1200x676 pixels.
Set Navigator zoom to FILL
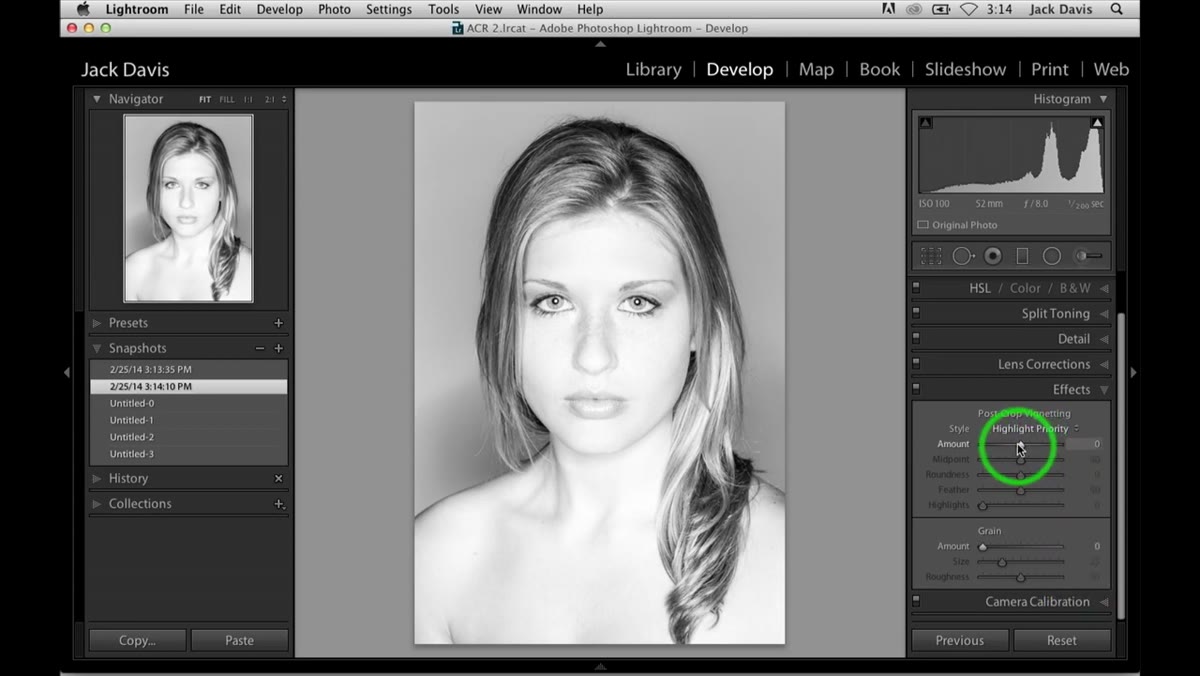click(227, 99)
